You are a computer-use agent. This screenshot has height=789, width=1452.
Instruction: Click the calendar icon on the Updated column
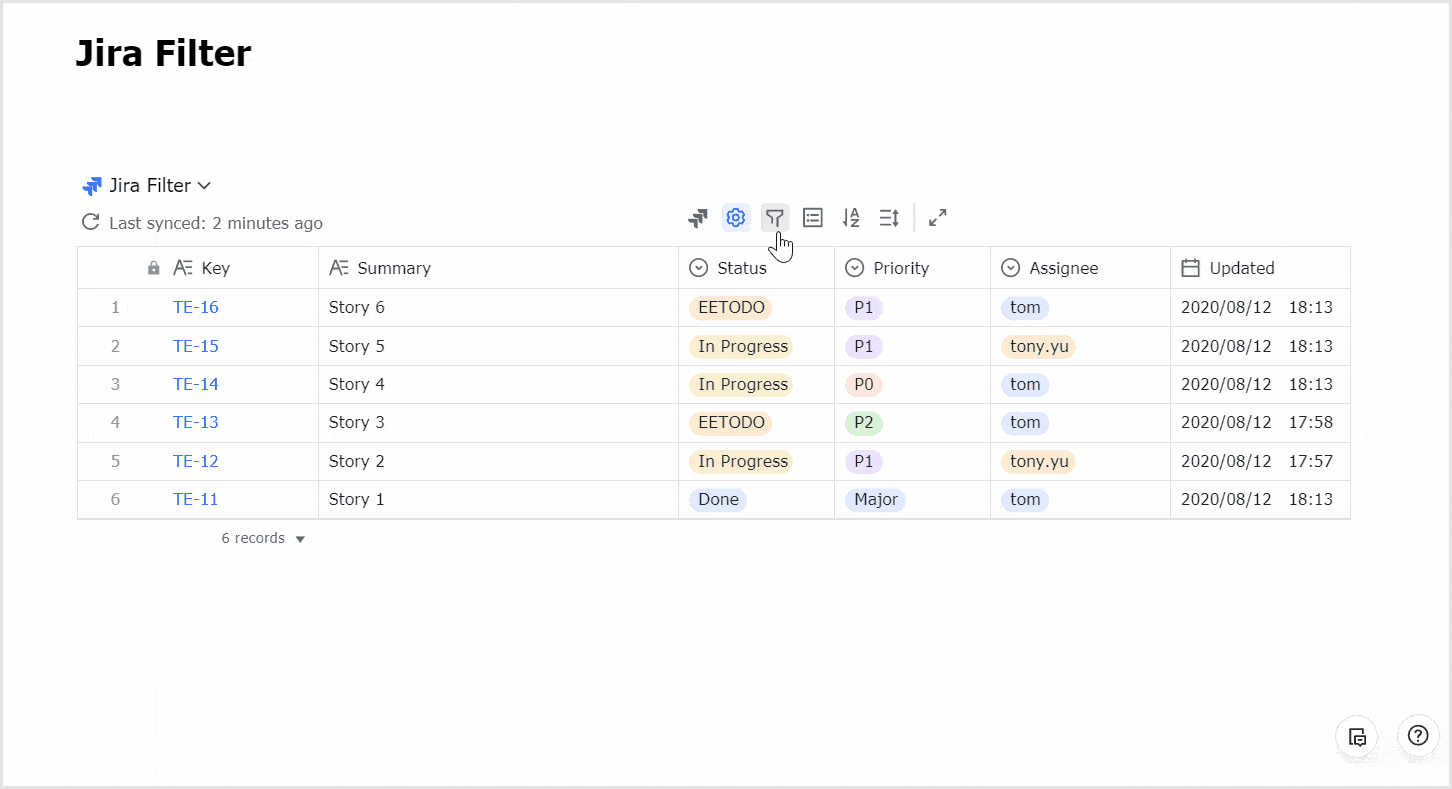click(1190, 267)
